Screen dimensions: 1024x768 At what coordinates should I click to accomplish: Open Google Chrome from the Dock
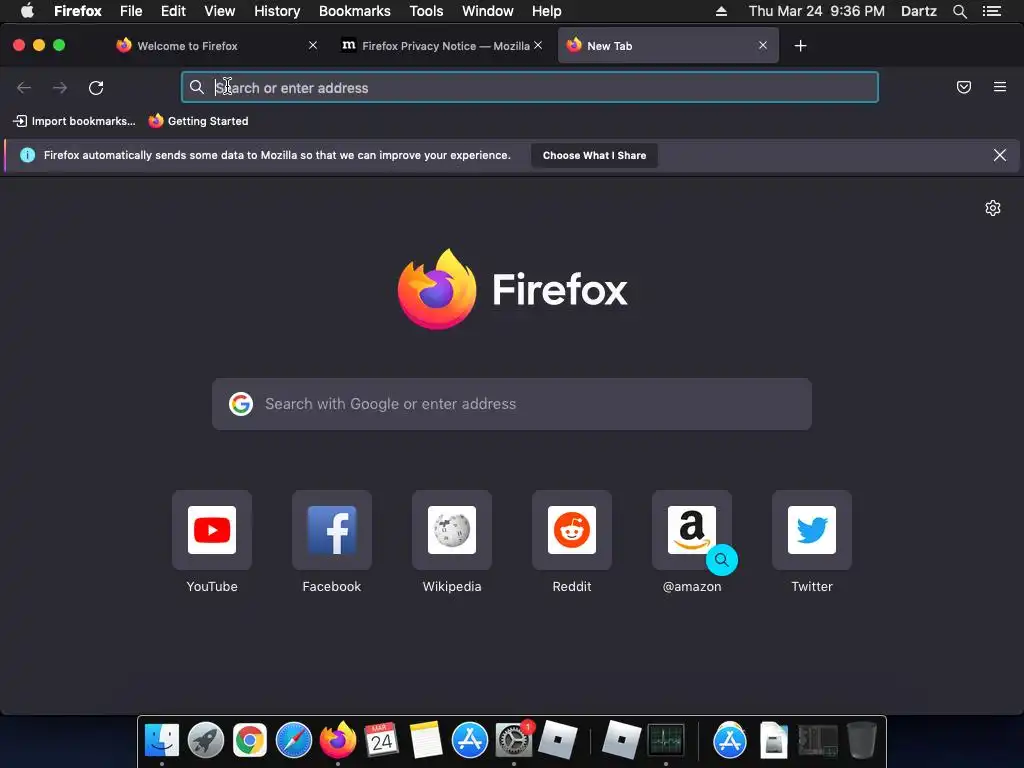pyautogui.click(x=250, y=741)
